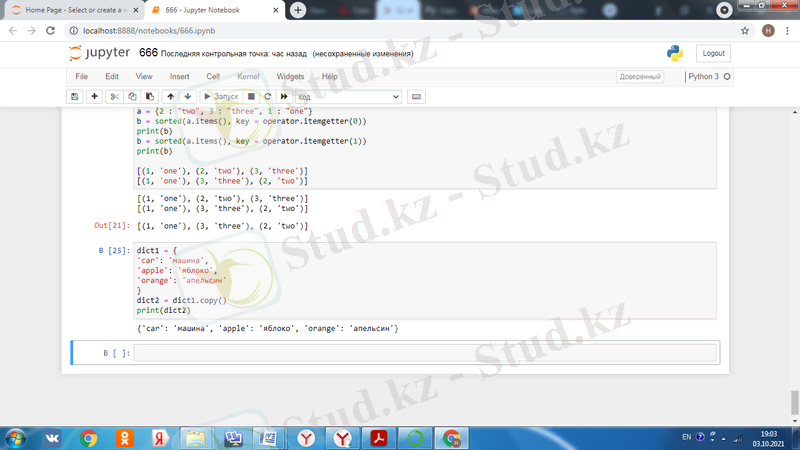Open Odnoklassniki from the taskbar
800x450 pixels.
click(x=124, y=438)
